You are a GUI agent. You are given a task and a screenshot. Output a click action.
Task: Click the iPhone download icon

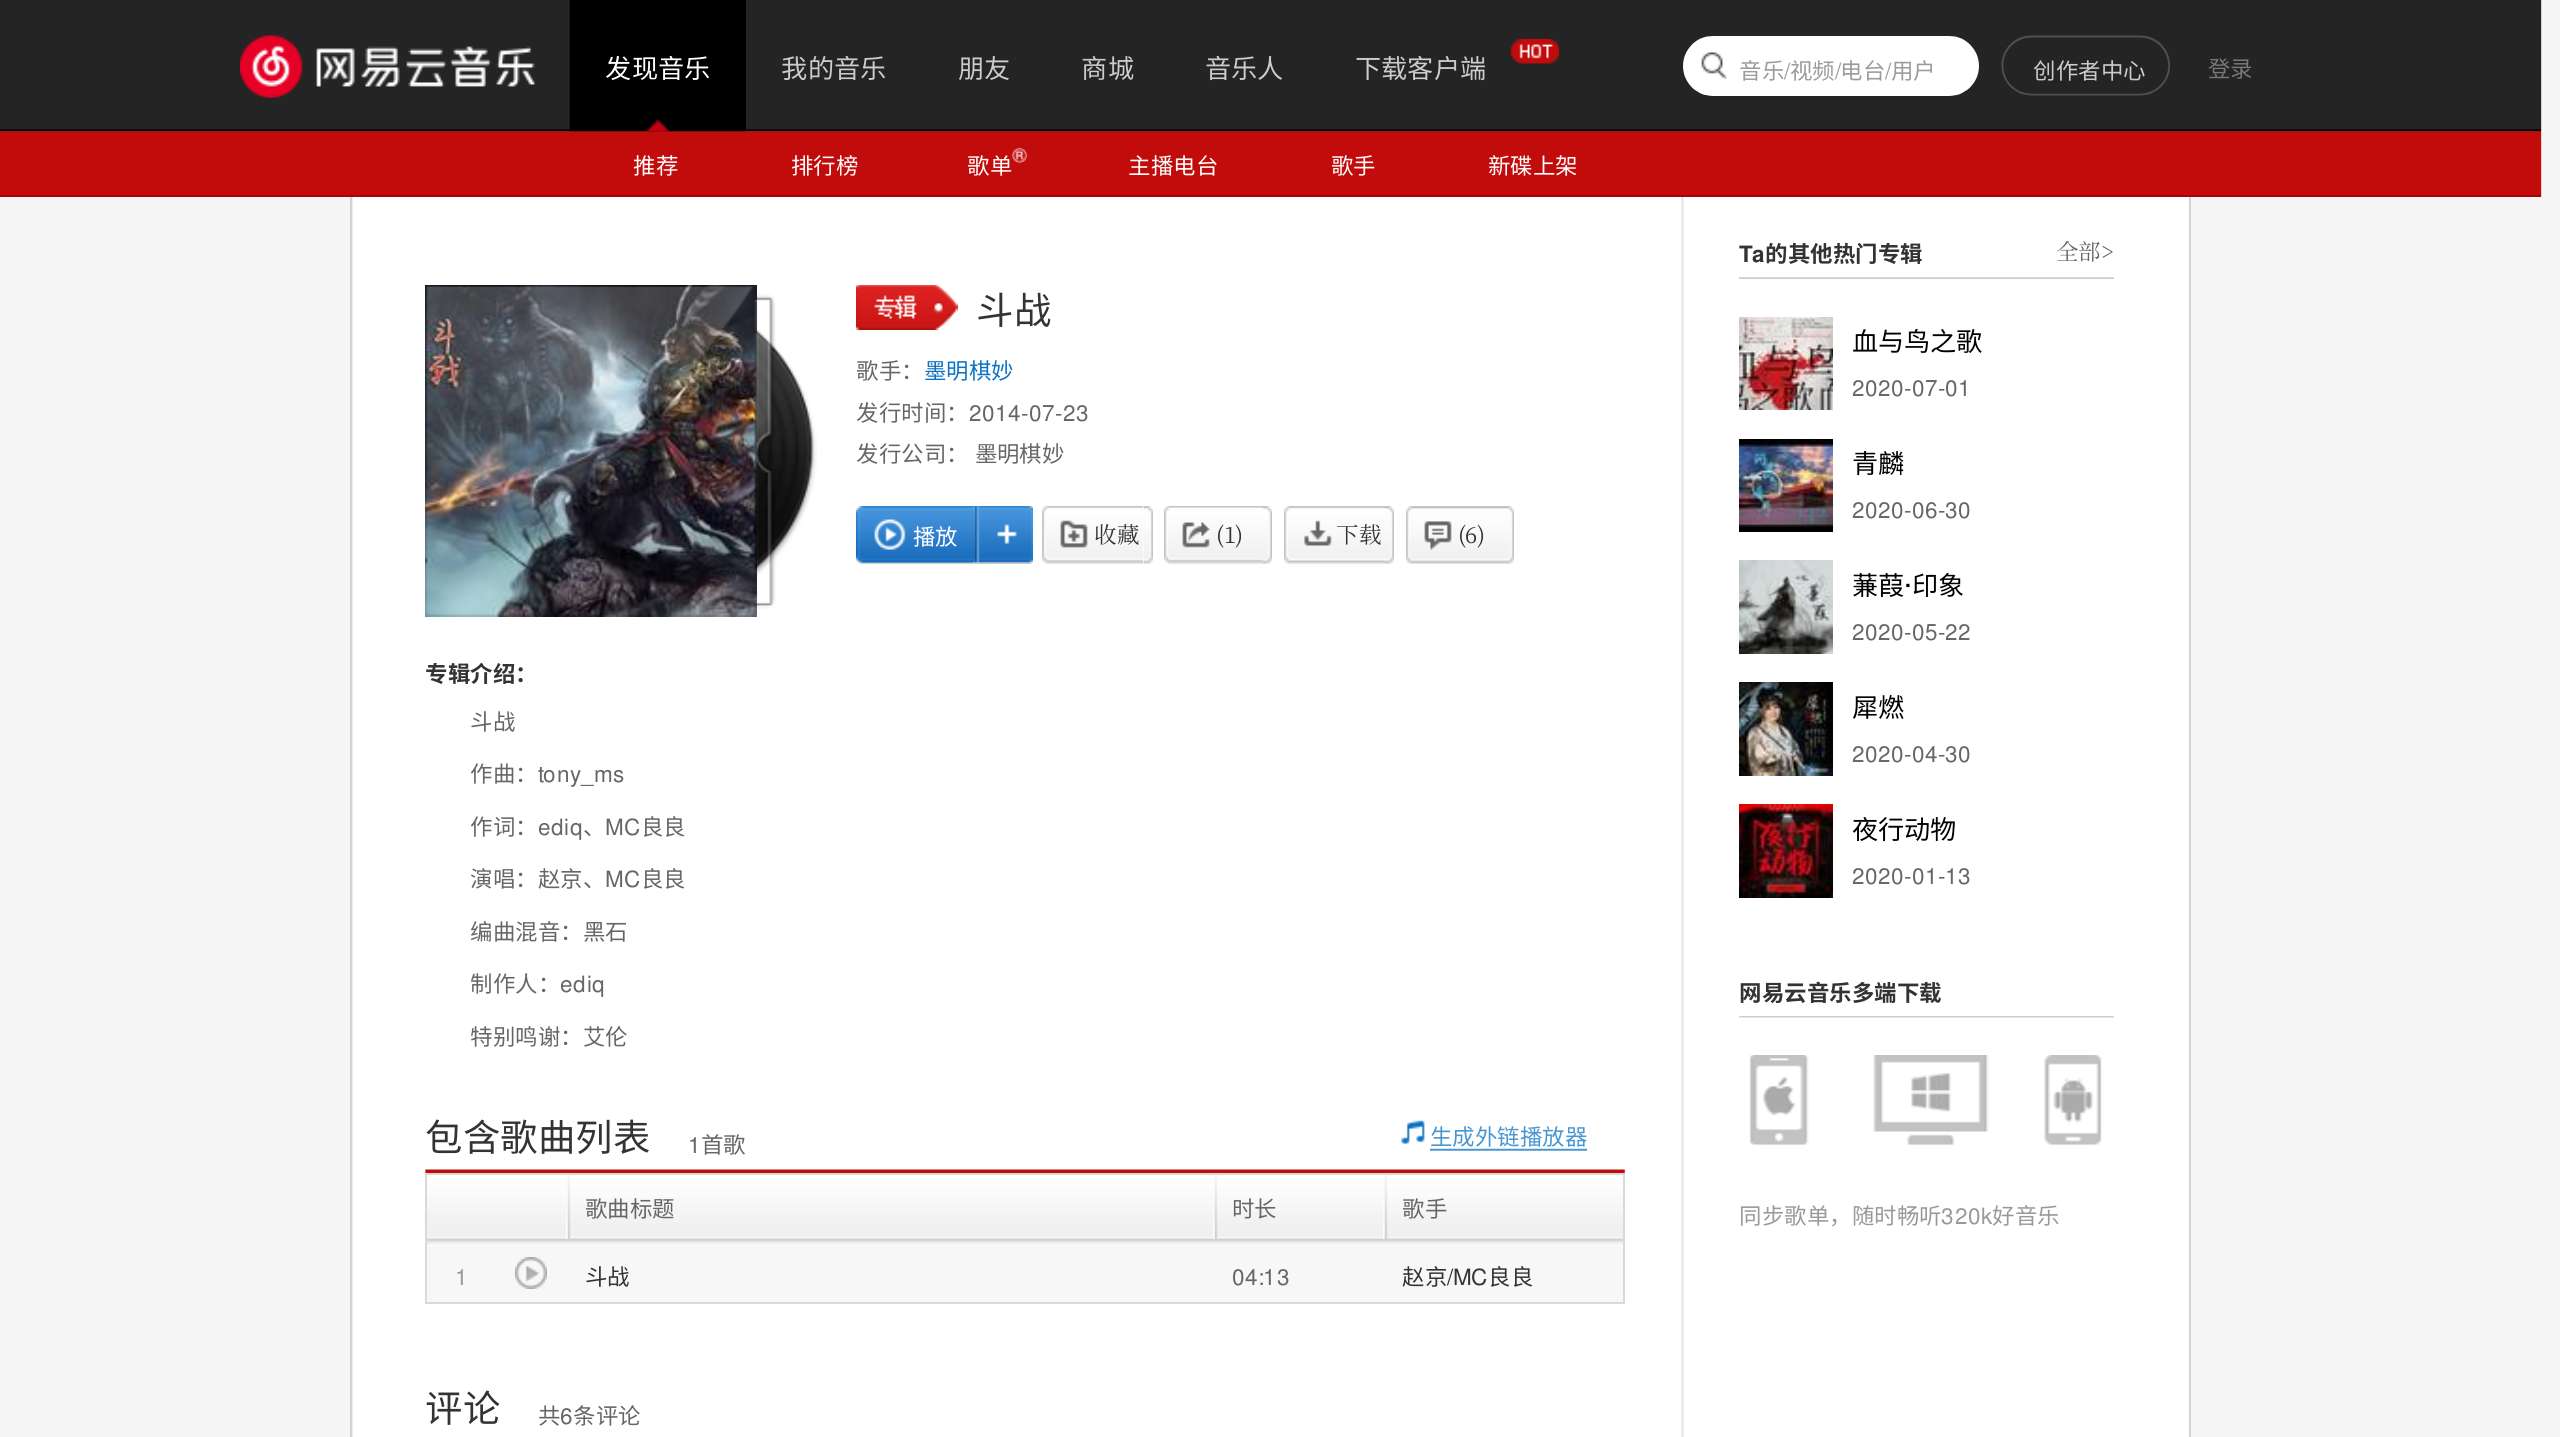1778,1099
